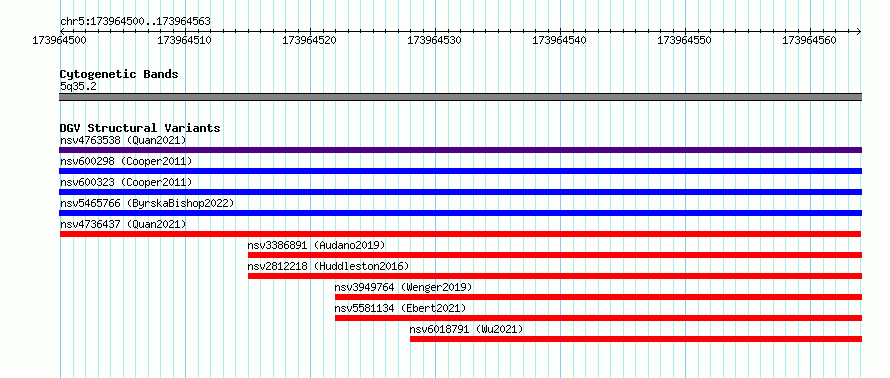Image resolution: width=890 pixels, height=378 pixels.
Task: Click ruler position 173964530
Action: tap(435, 41)
